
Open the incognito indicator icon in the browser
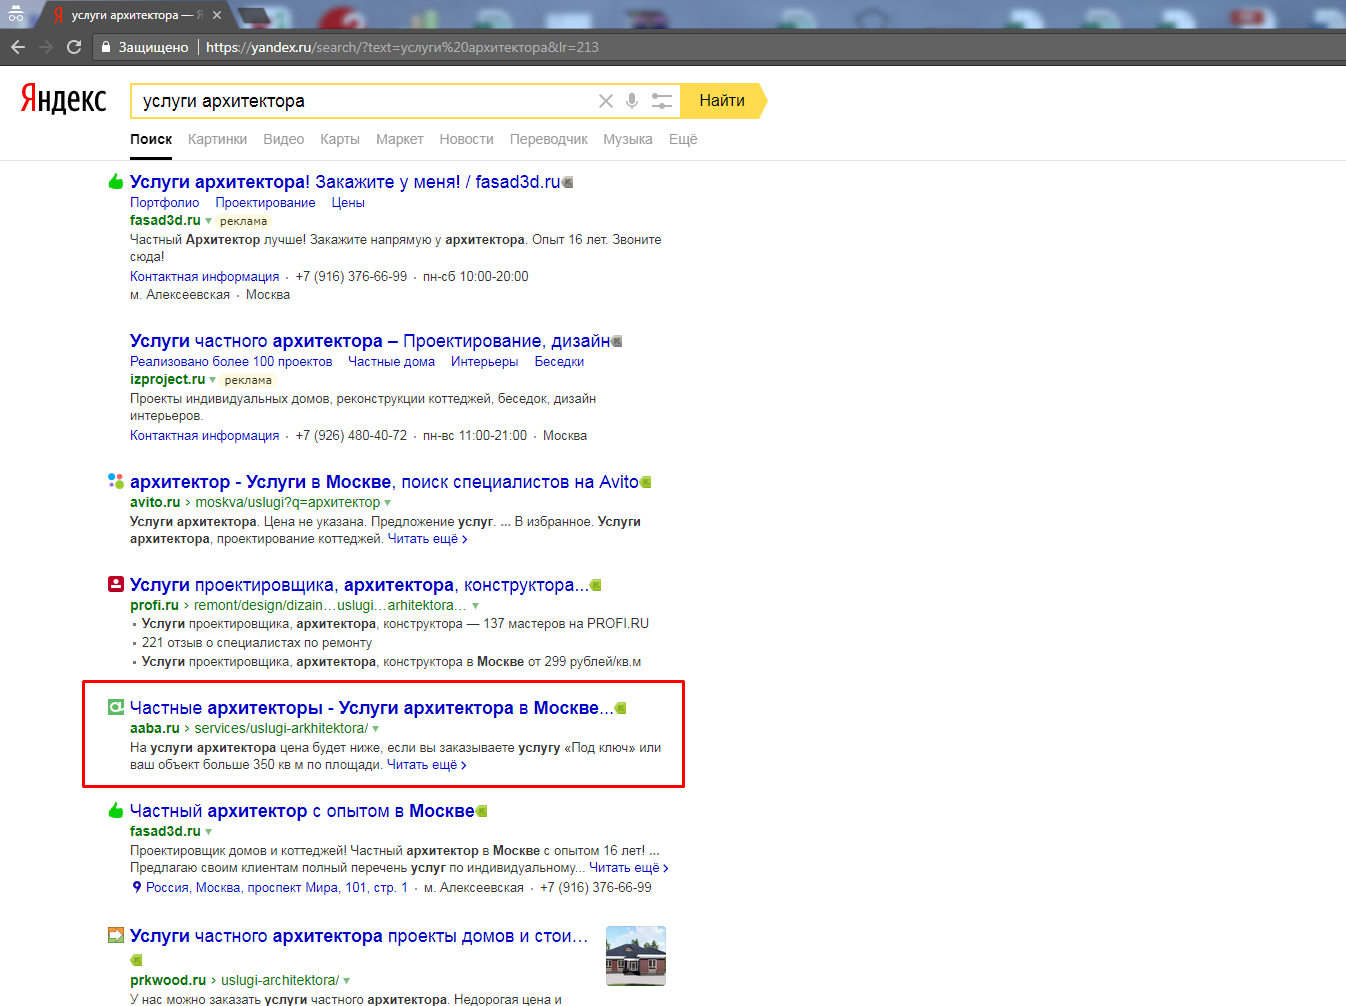tap(16, 14)
